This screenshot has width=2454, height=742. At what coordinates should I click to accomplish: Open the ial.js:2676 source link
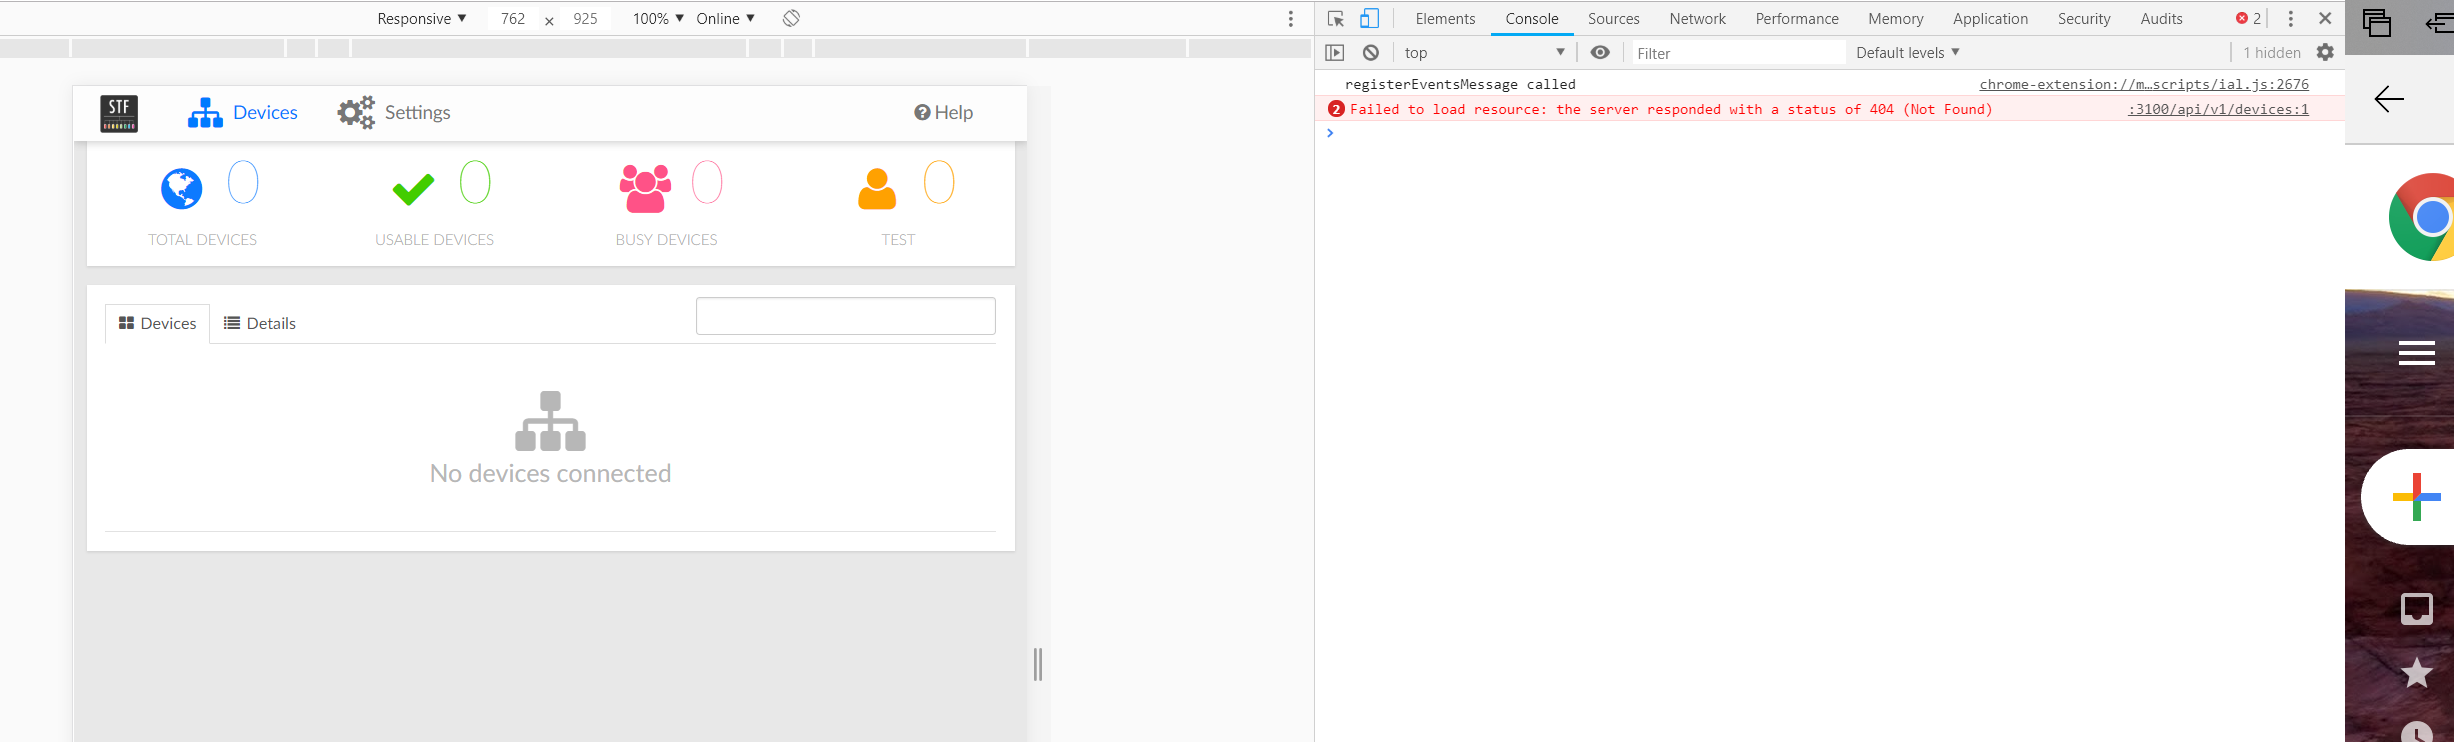point(2144,85)
